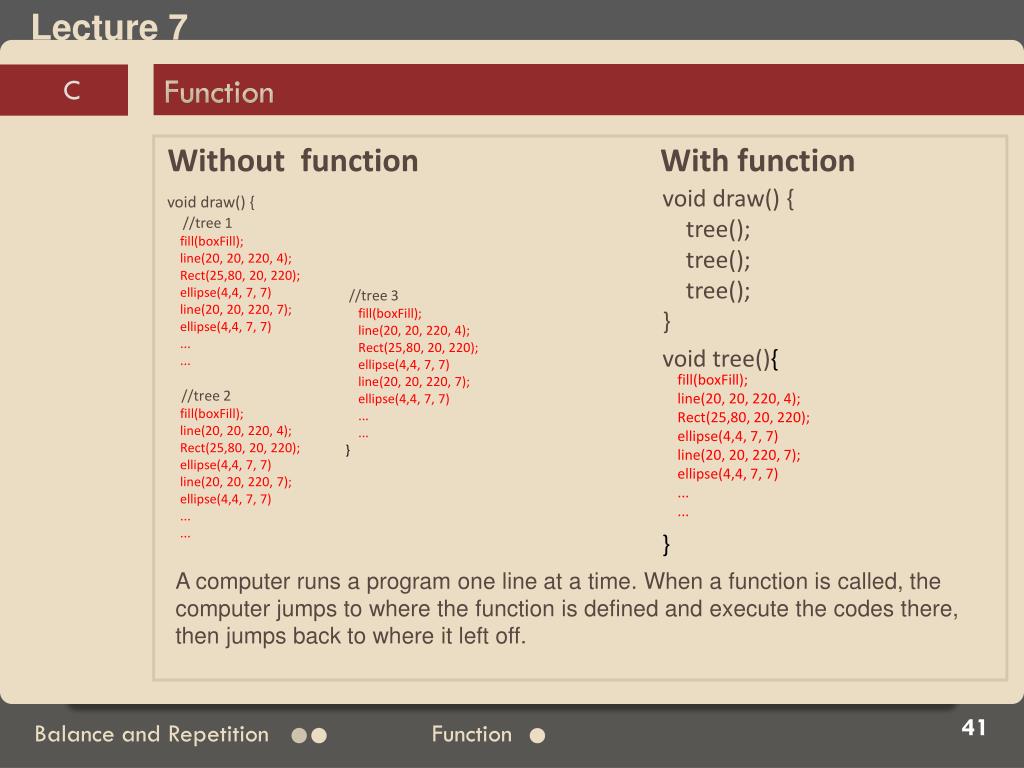Click second dot beside Balance and Repetition
The height and width of the screenshot is (768, 1024).
tap(319, 736)
